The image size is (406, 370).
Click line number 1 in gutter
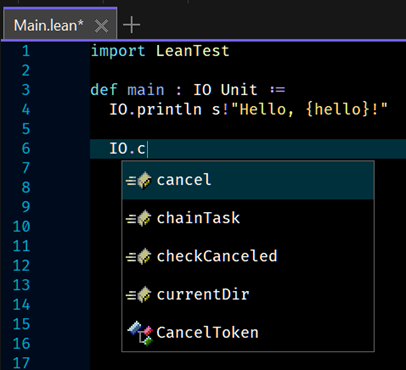pyautogui.click(x=26, y=51)
